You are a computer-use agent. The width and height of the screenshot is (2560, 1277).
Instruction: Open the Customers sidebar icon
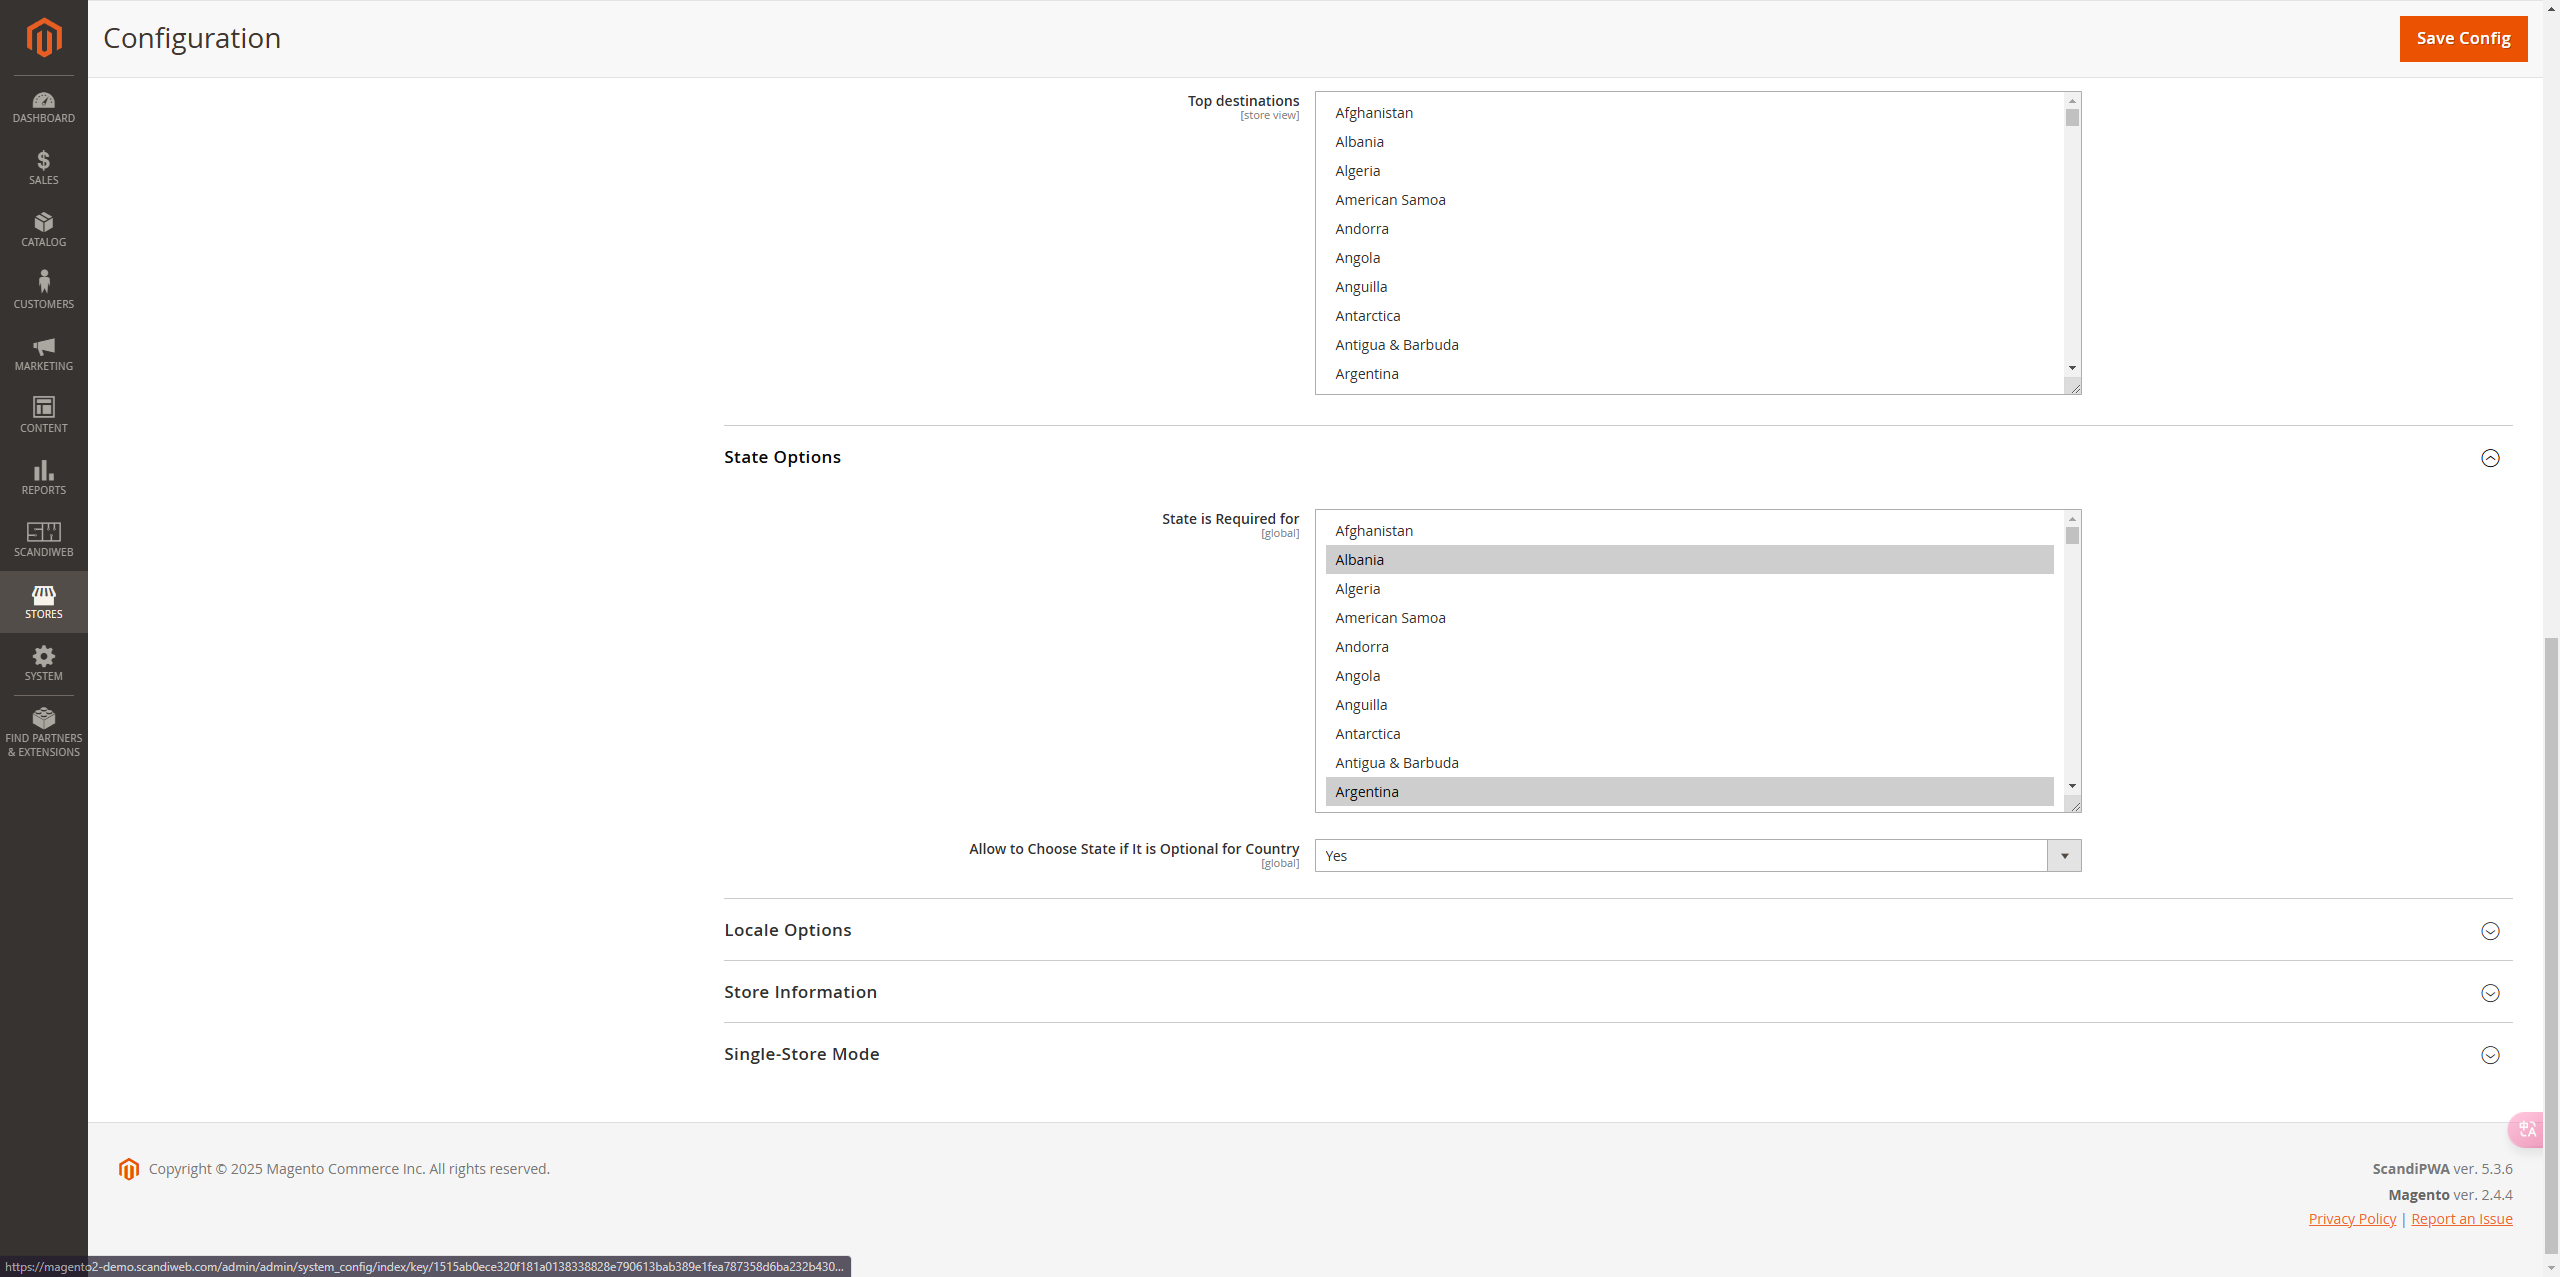pos(43,291)
